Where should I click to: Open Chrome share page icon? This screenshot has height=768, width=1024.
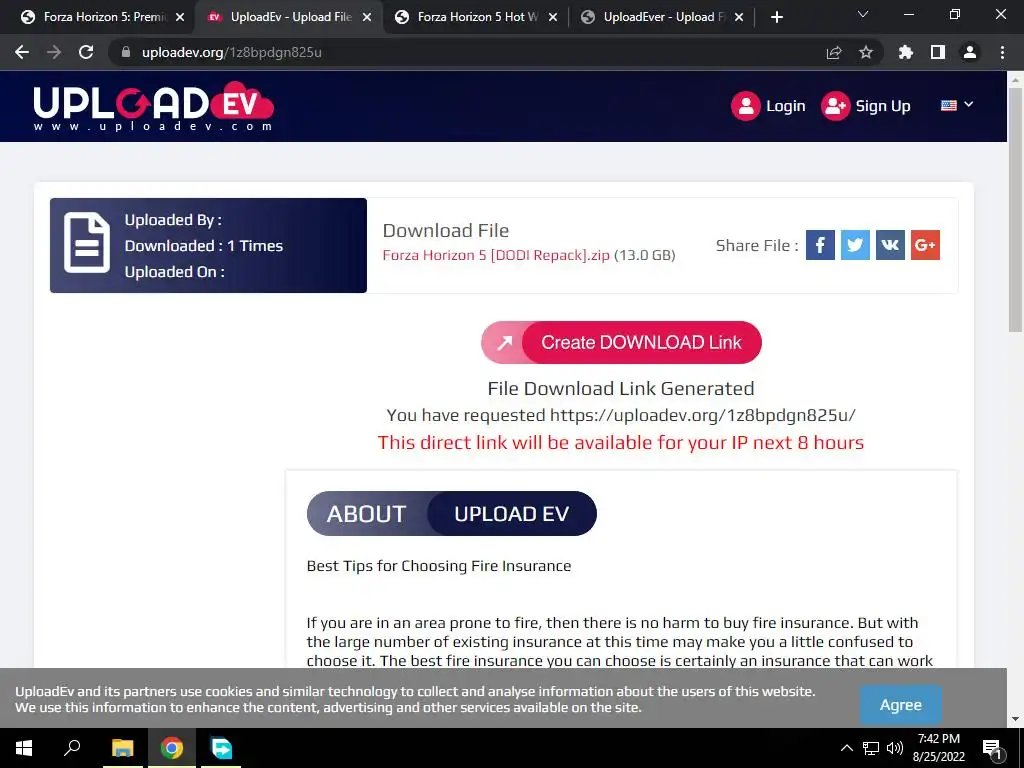click(833, 52)
